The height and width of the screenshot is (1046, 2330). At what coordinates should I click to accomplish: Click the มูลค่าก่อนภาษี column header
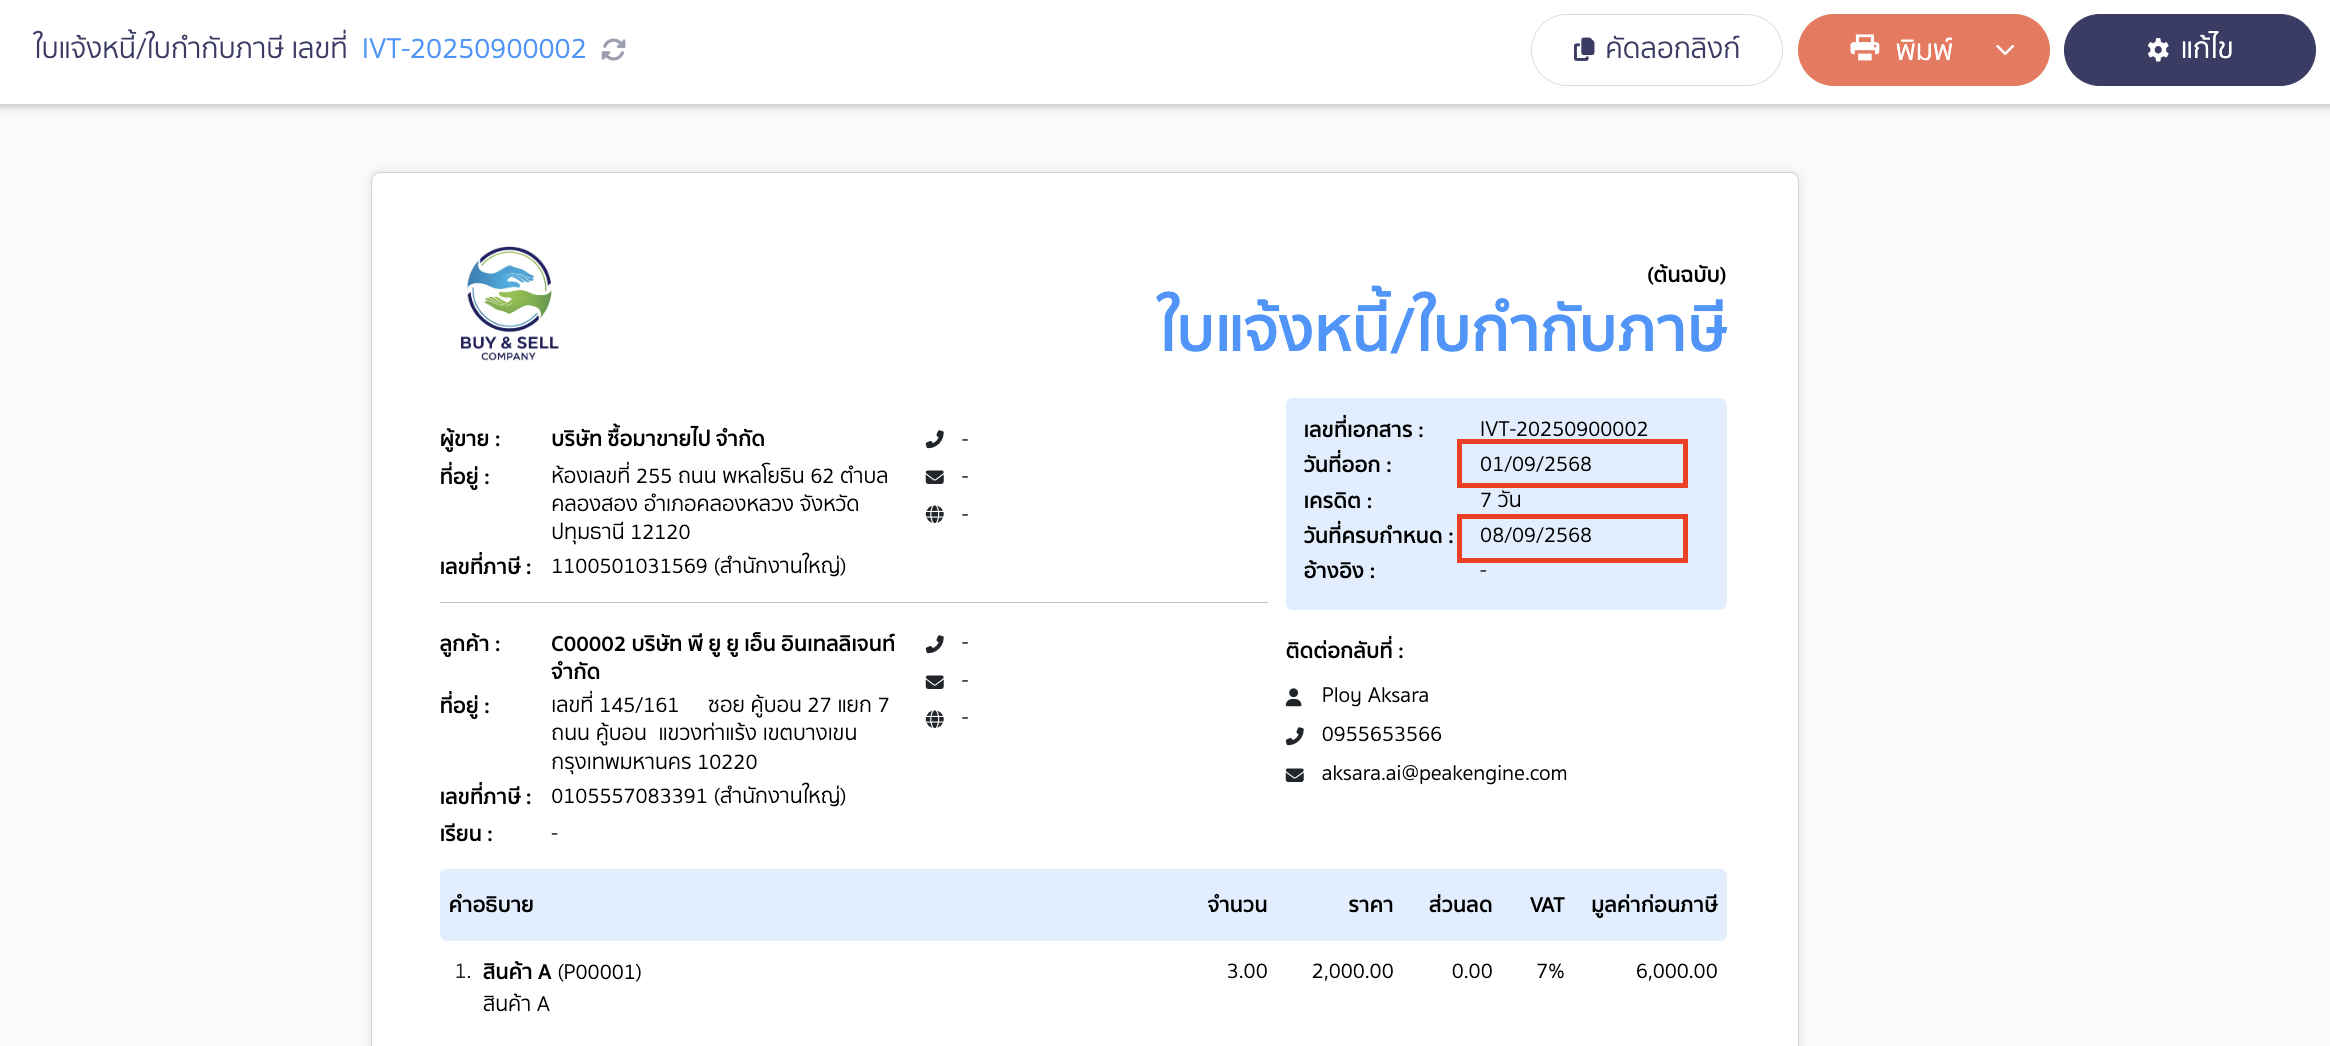1654,905
